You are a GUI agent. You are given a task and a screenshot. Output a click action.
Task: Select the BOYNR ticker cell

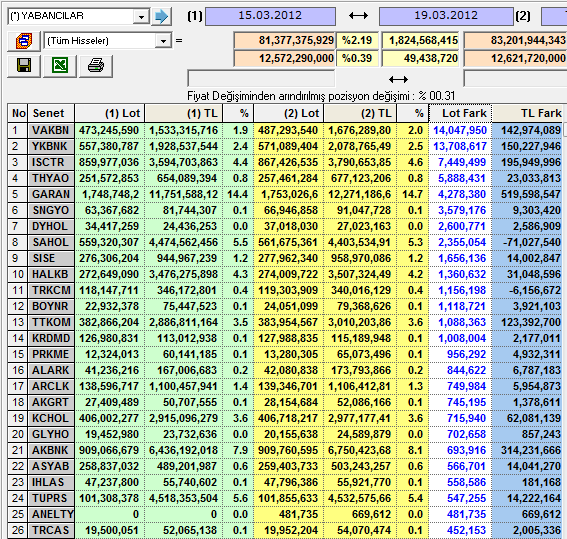(x=51, y=306)
